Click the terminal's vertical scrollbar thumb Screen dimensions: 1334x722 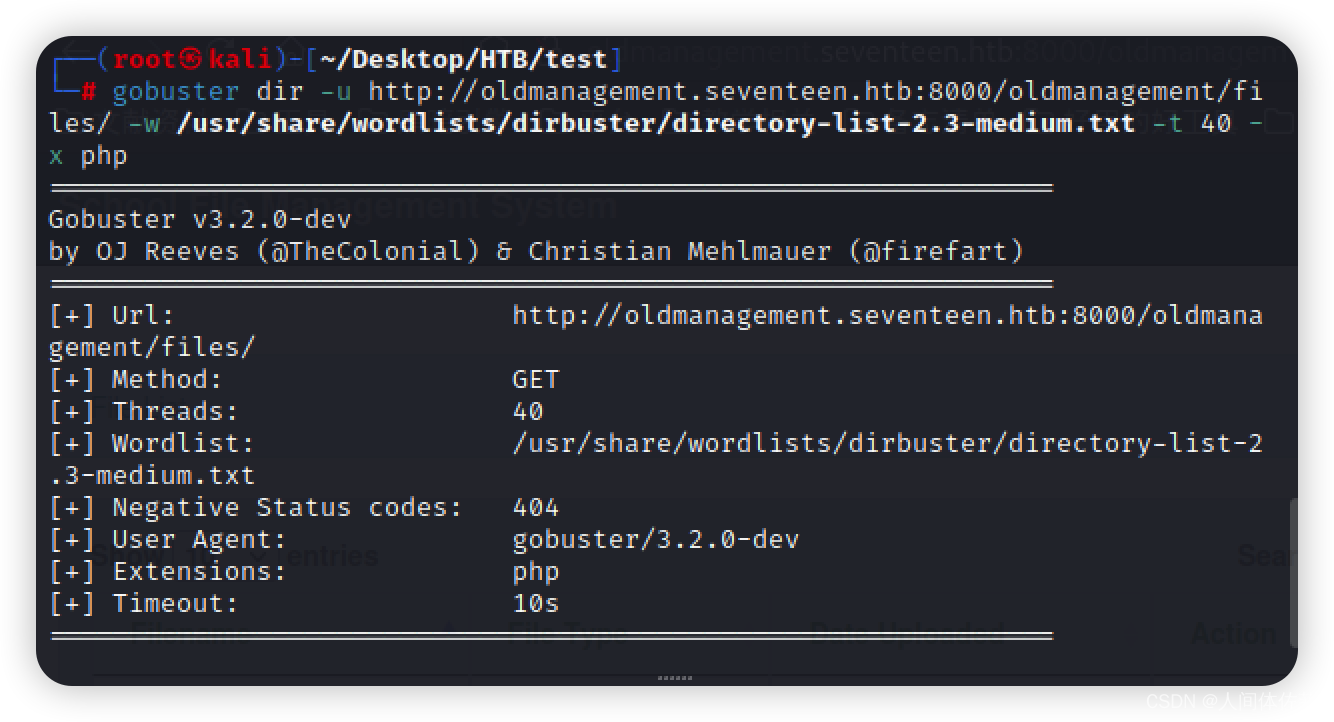[x=1292, y=572]
